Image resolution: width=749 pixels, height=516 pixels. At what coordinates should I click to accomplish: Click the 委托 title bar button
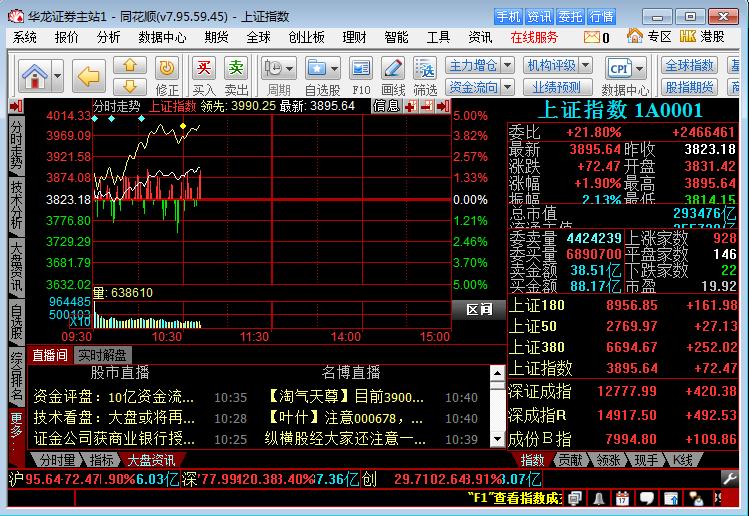click(x=570, y=17)
